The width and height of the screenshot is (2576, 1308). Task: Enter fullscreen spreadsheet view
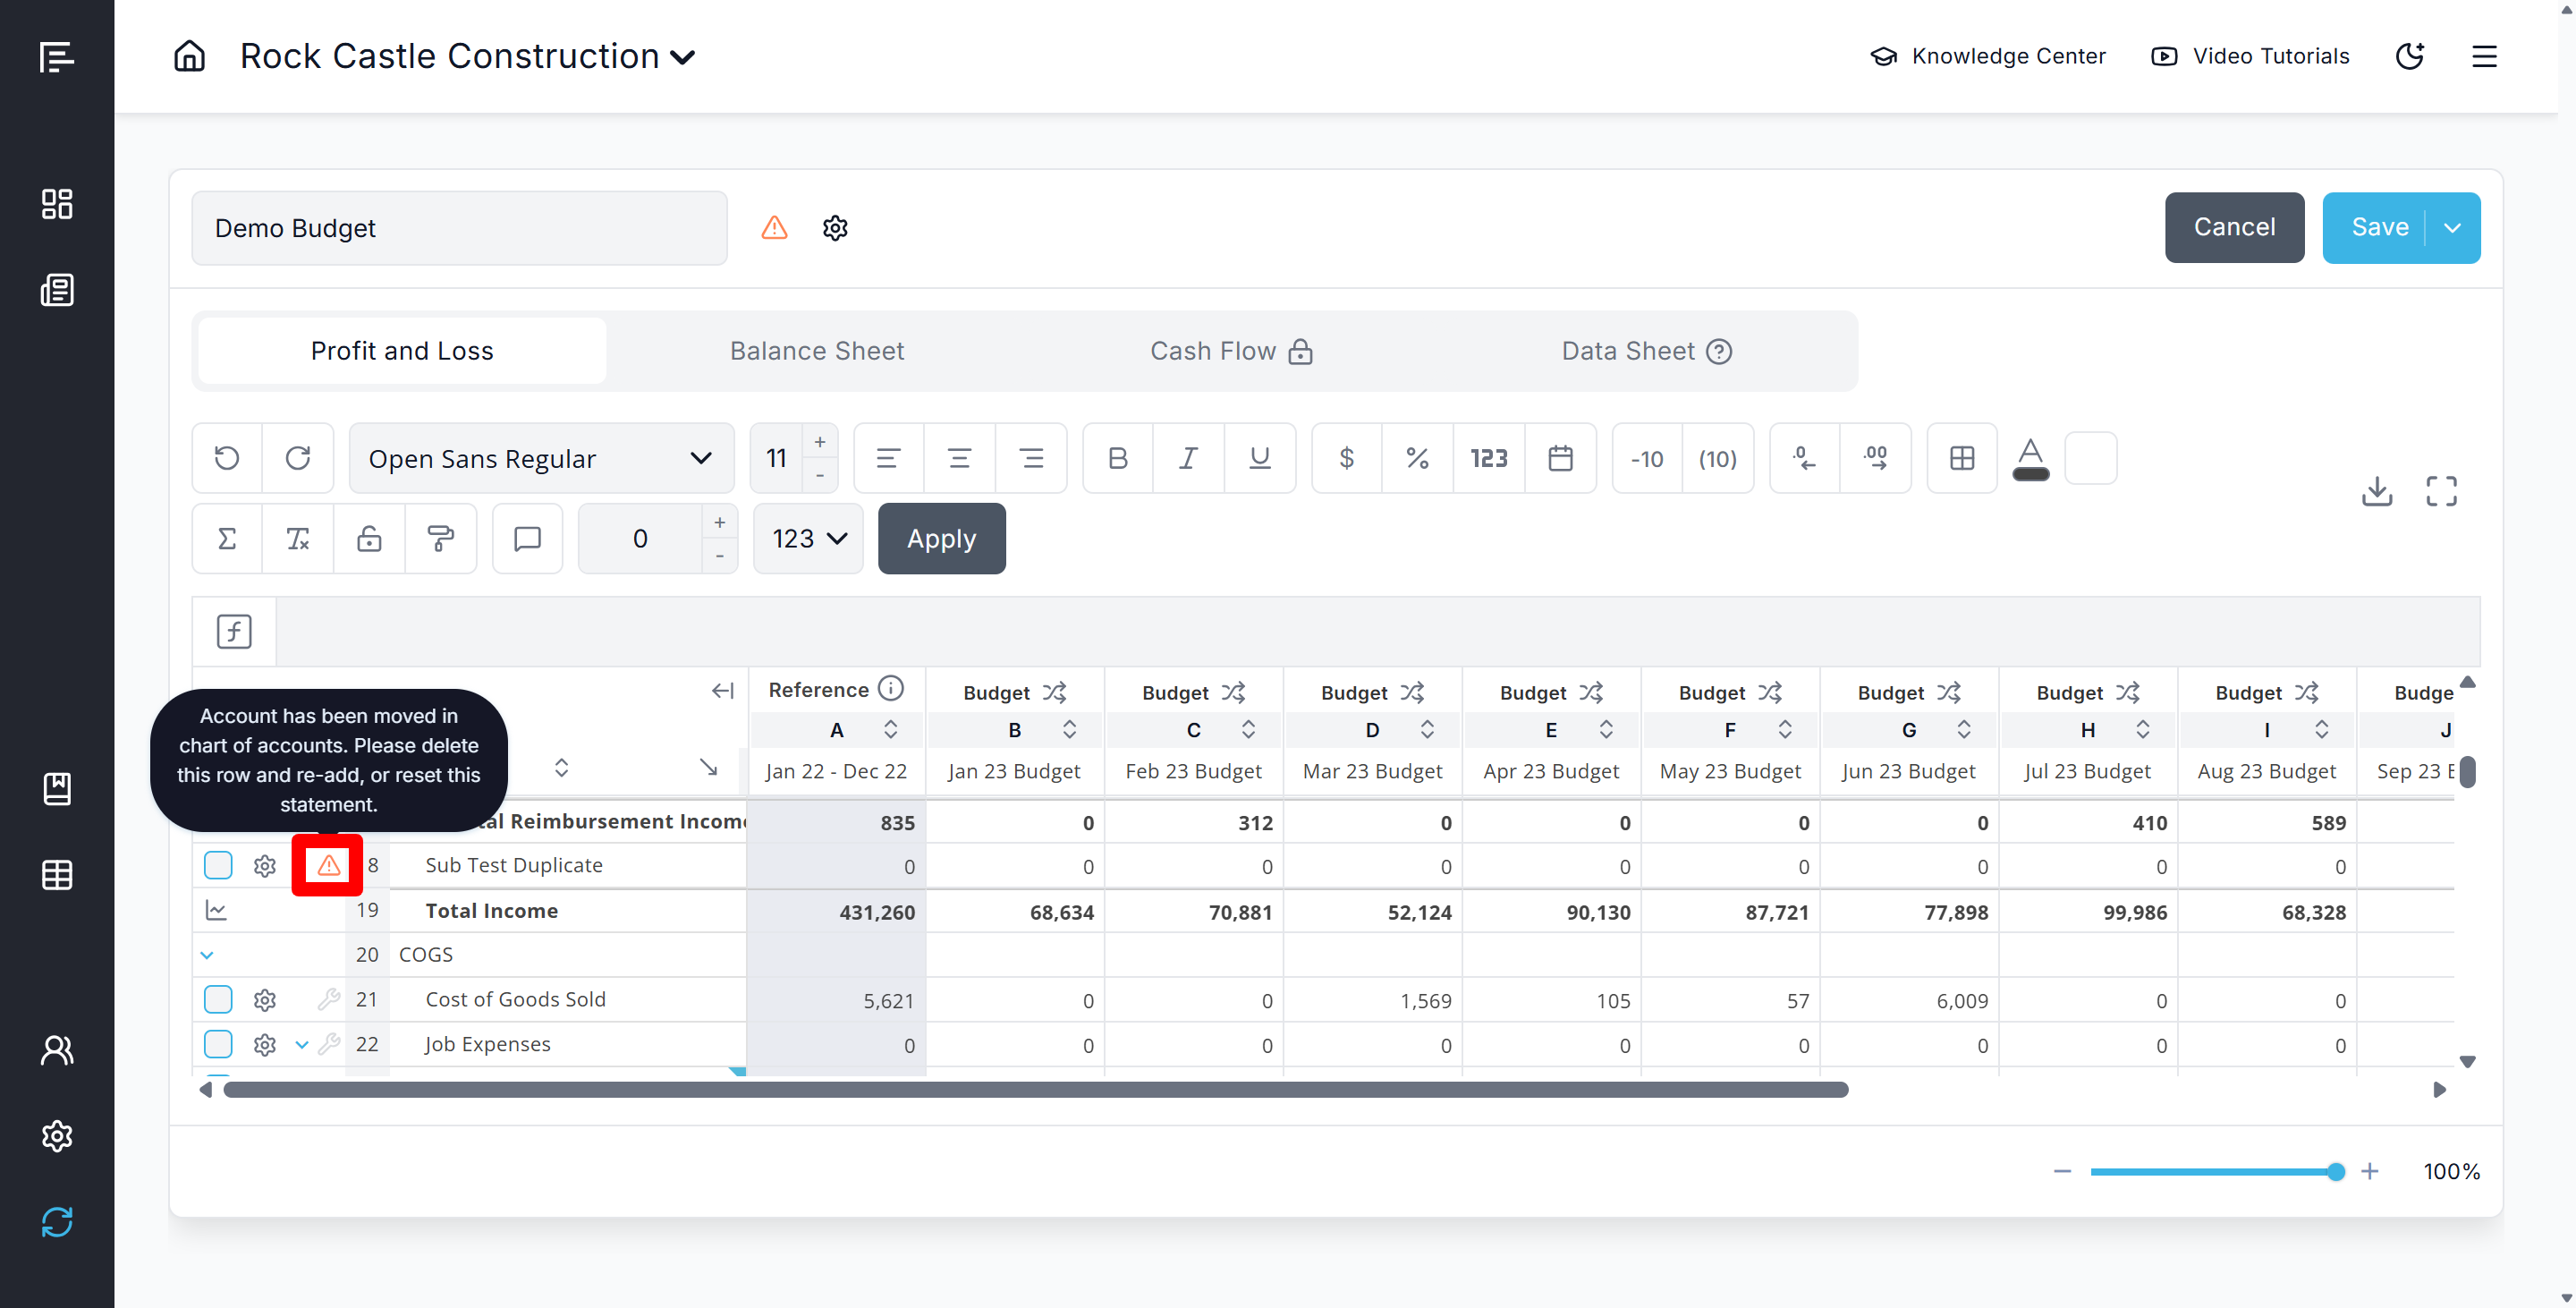(2441, 491)
